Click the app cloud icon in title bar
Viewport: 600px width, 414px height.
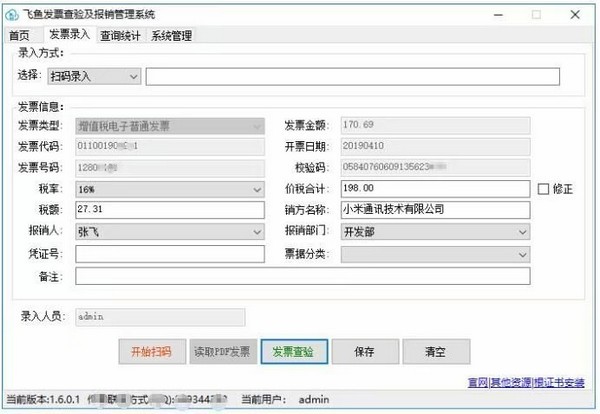(x=12, y=15)
